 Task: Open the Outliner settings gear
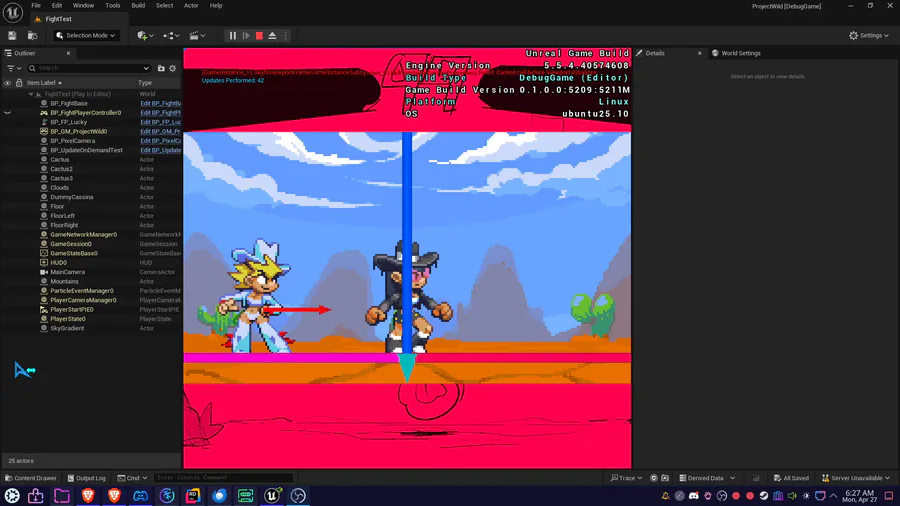pyautogui.click(x=173, y=68)
